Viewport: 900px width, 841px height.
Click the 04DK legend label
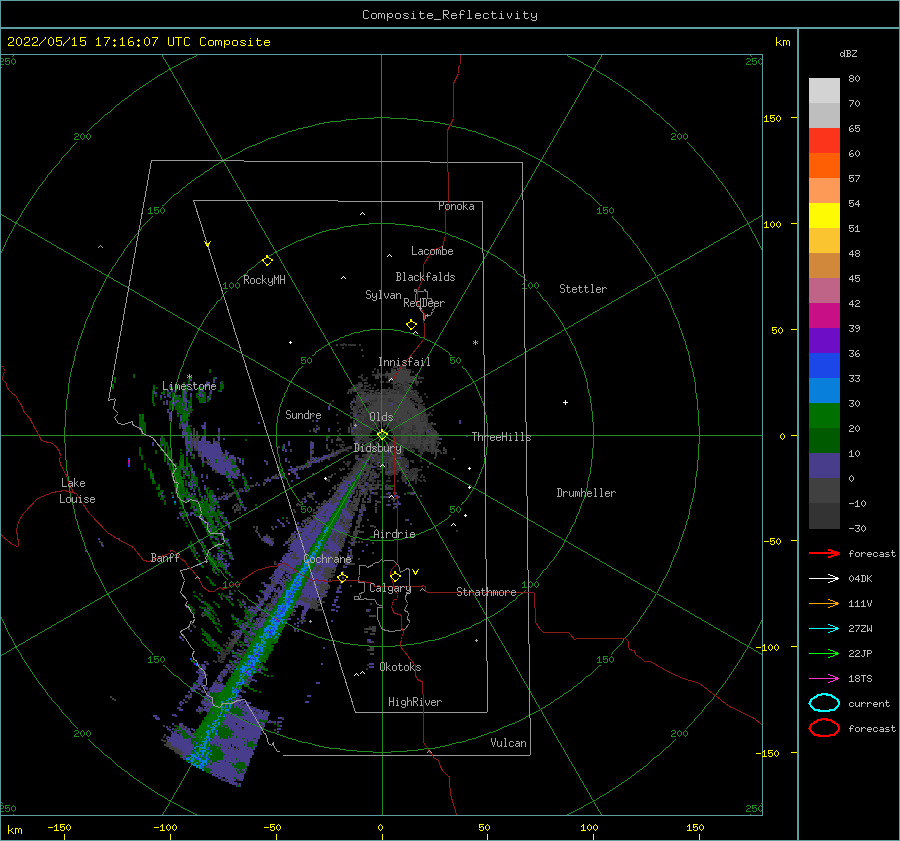[860, 579]
